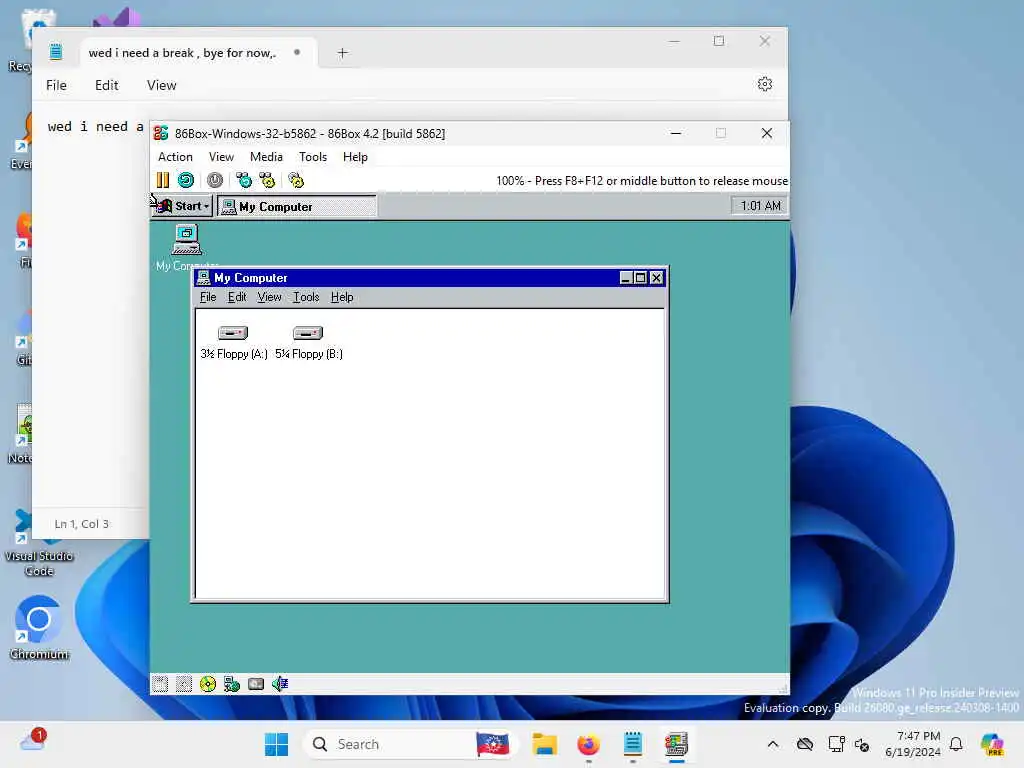Open 86Box Action menu
1024x768 pixels.
point(175,157)
